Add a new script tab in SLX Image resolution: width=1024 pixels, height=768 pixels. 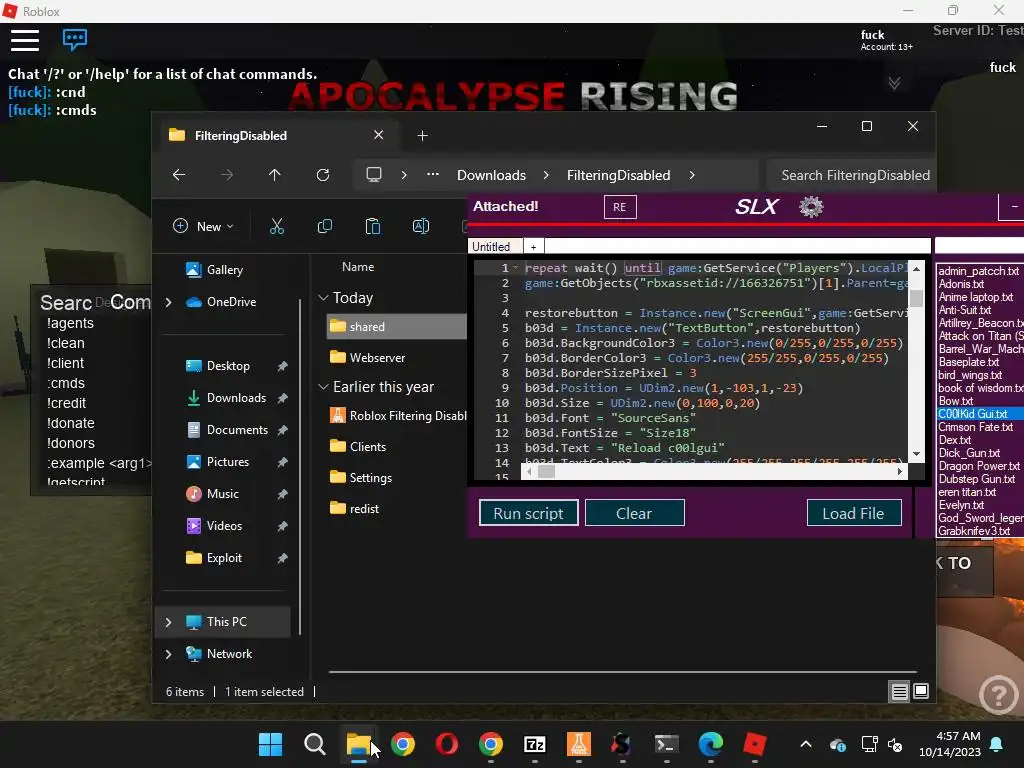click(x=534, y=246)
